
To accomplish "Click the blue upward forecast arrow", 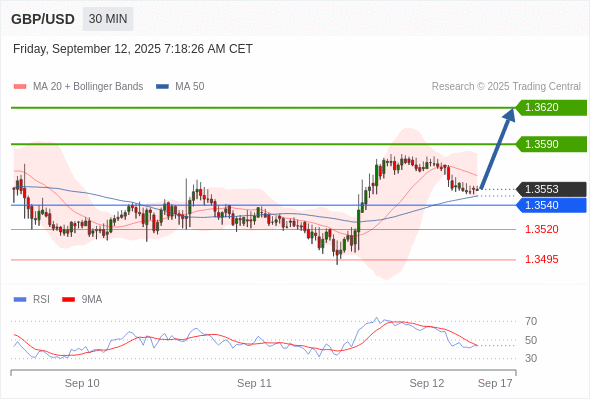I will [x=497, y=149].
